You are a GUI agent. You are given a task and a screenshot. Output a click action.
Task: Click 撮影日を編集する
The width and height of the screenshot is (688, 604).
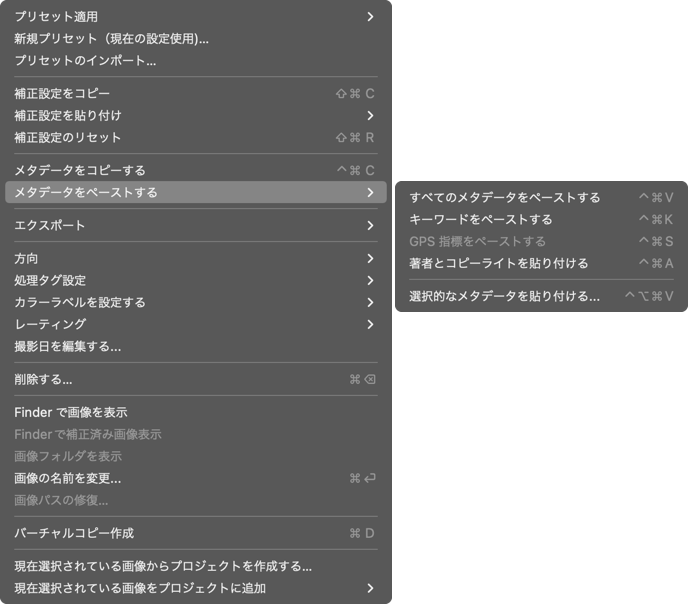pos(196,347)
